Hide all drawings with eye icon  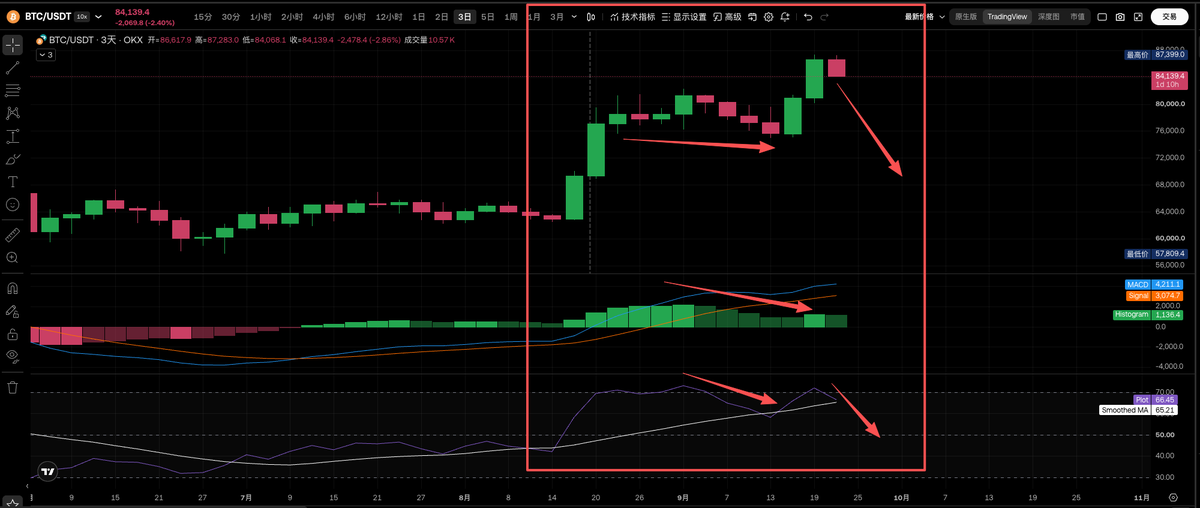tap(13, 356)
